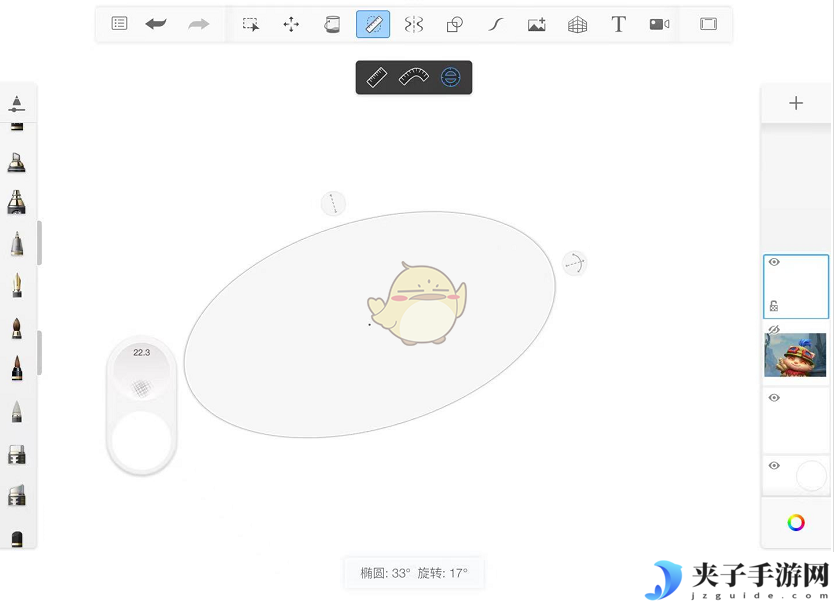Pick the chisel-tip marker brush
This screenshot has height=608, width=834.
(16, 162)
